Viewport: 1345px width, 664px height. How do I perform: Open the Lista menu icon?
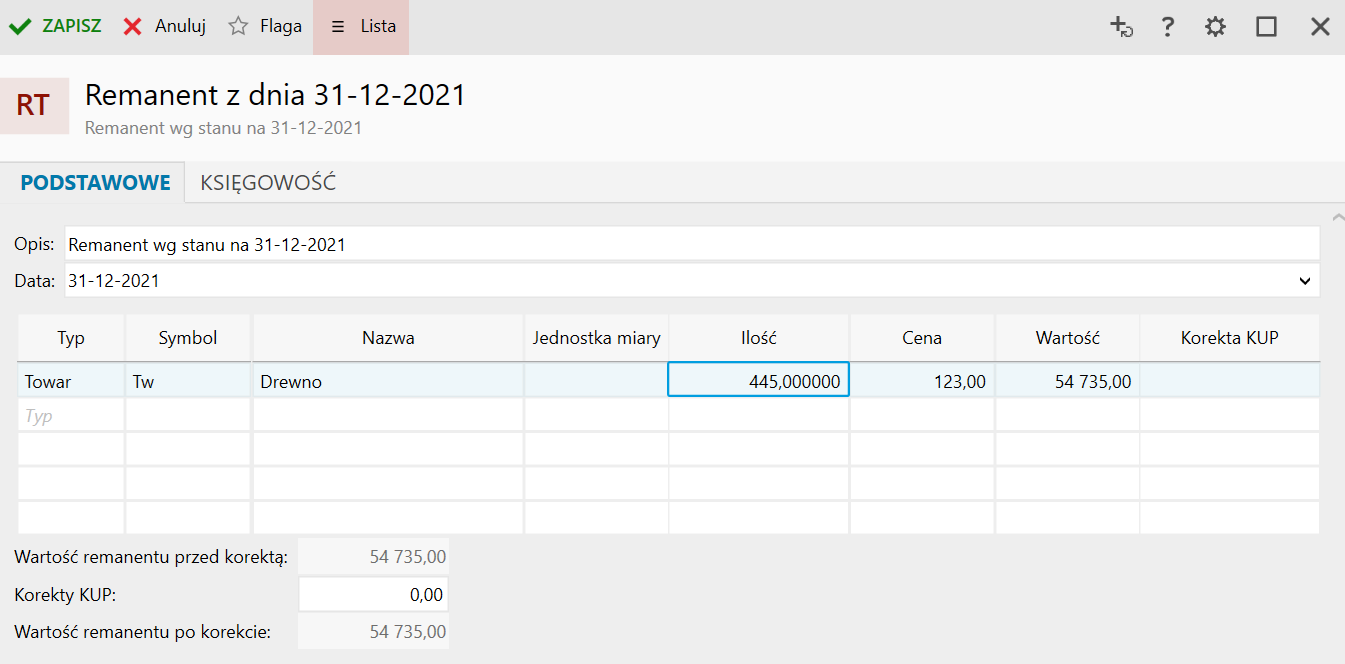pyautogui.click(x=338, y=27)
